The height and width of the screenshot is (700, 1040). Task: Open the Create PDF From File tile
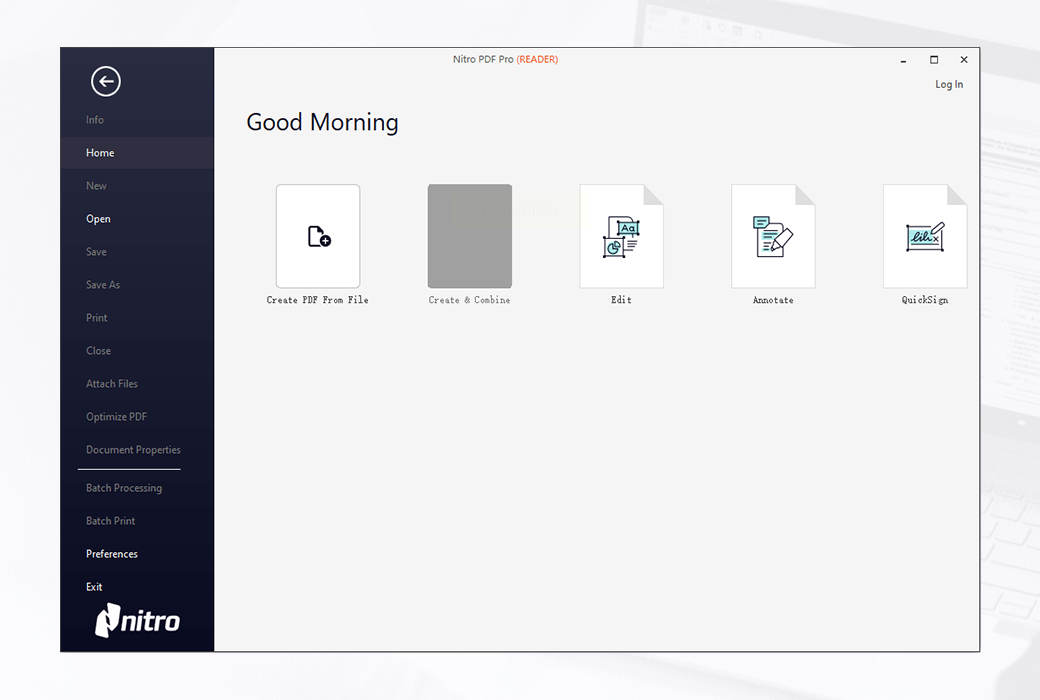318,236
